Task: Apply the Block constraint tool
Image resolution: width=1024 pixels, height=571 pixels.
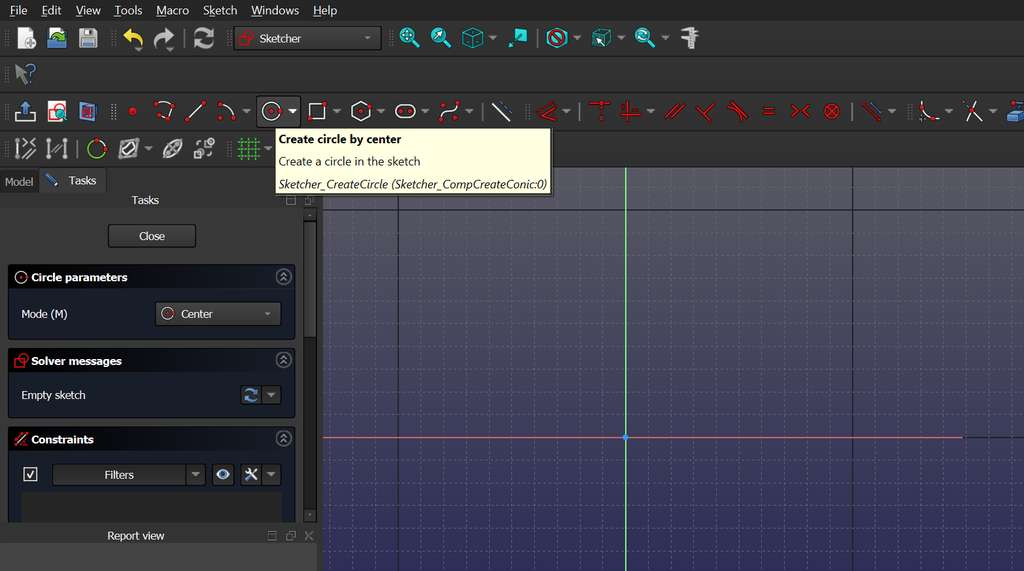Action: 831,112
